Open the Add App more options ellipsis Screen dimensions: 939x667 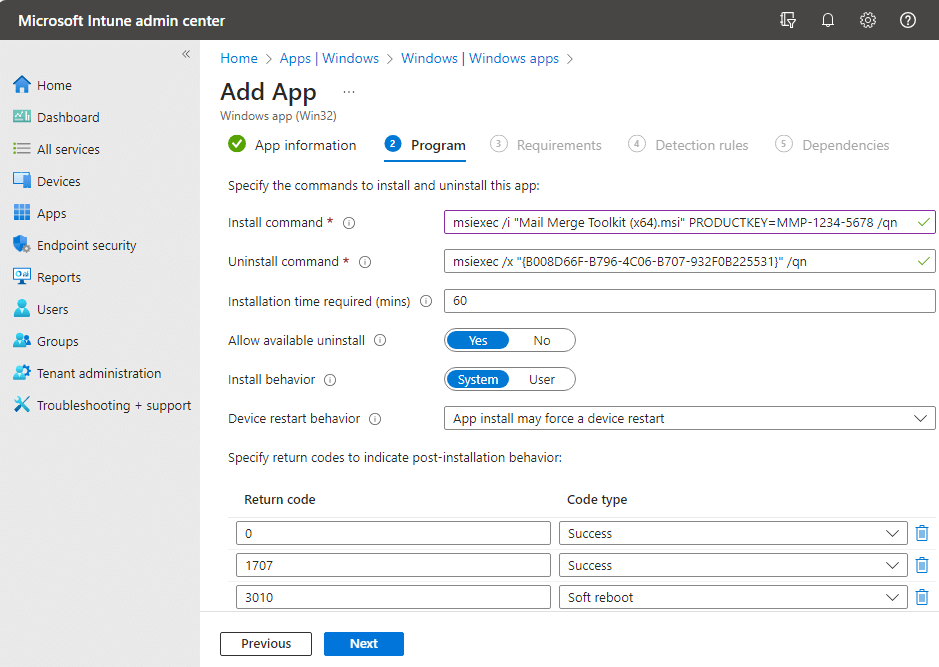[x=349, y=92]
